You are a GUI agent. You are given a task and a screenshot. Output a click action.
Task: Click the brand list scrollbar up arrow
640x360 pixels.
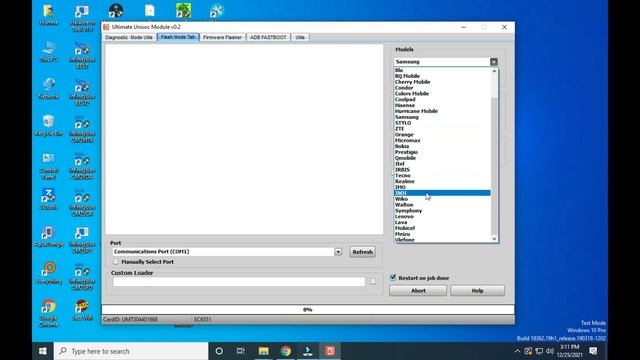point(494,71)
